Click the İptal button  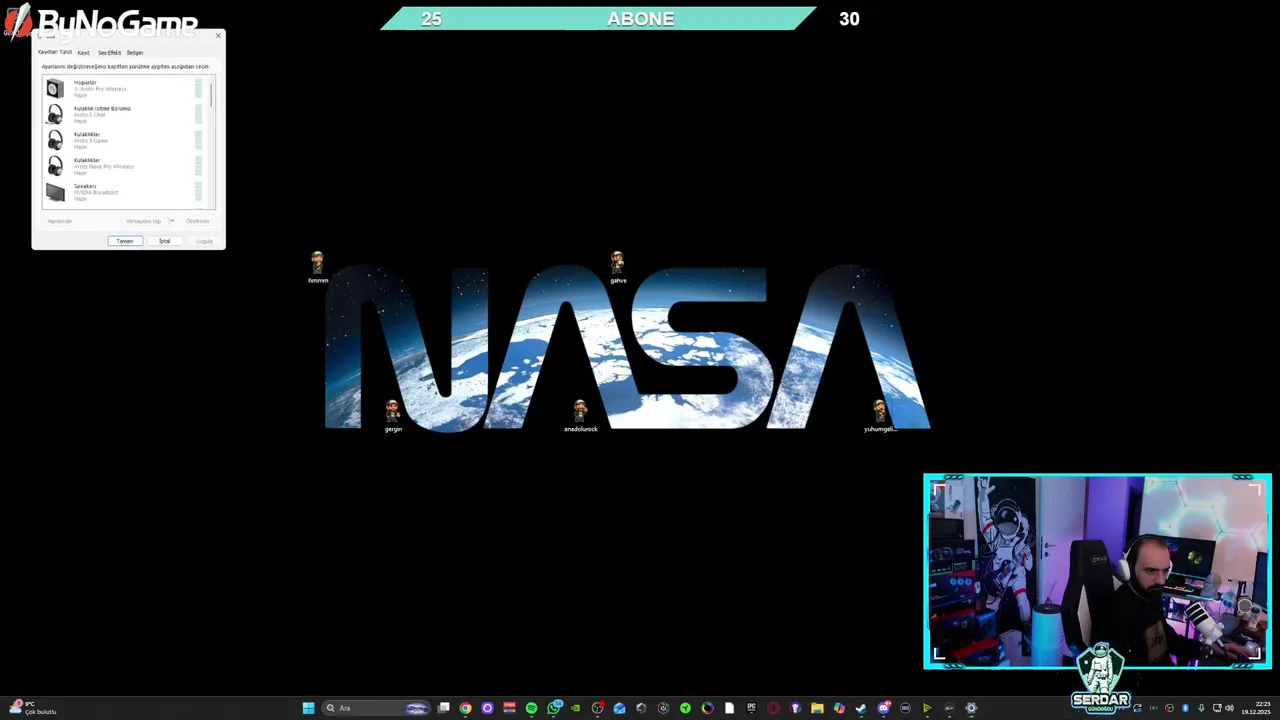coord(164,241)
